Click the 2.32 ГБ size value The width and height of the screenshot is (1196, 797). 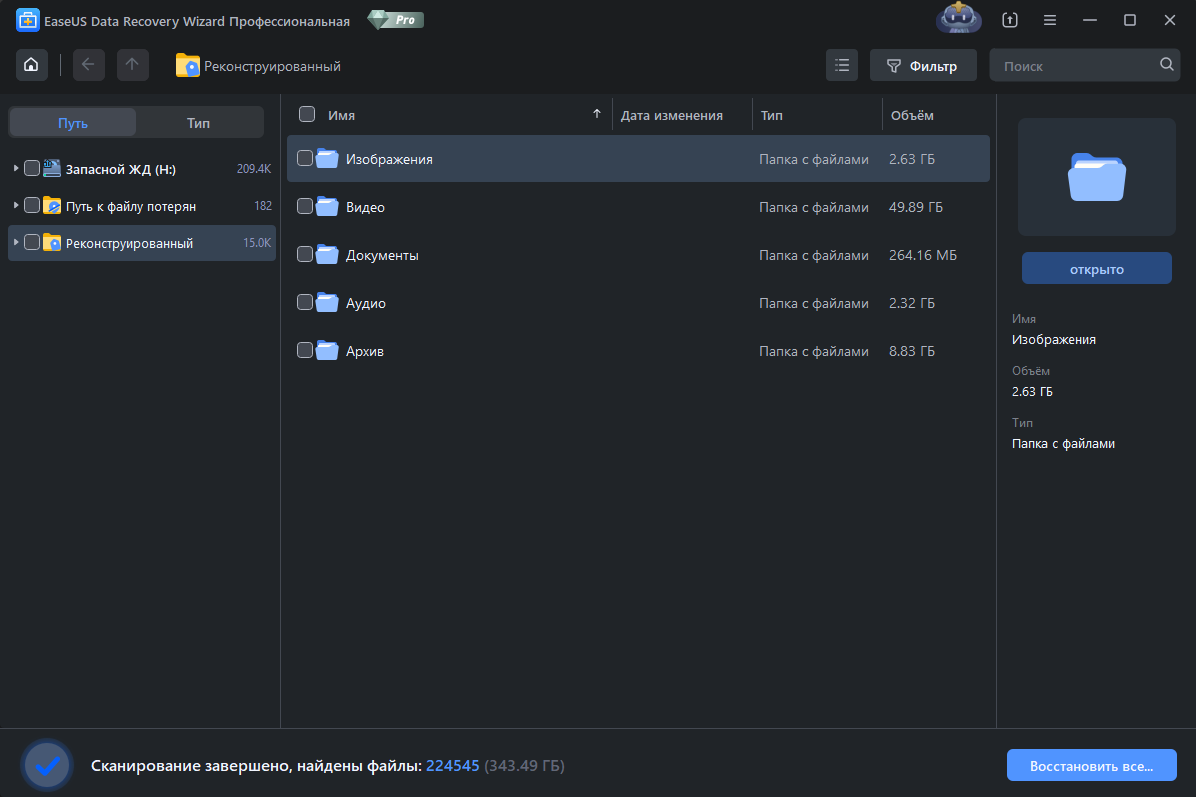pyautogui.click(x=911, y=304)
